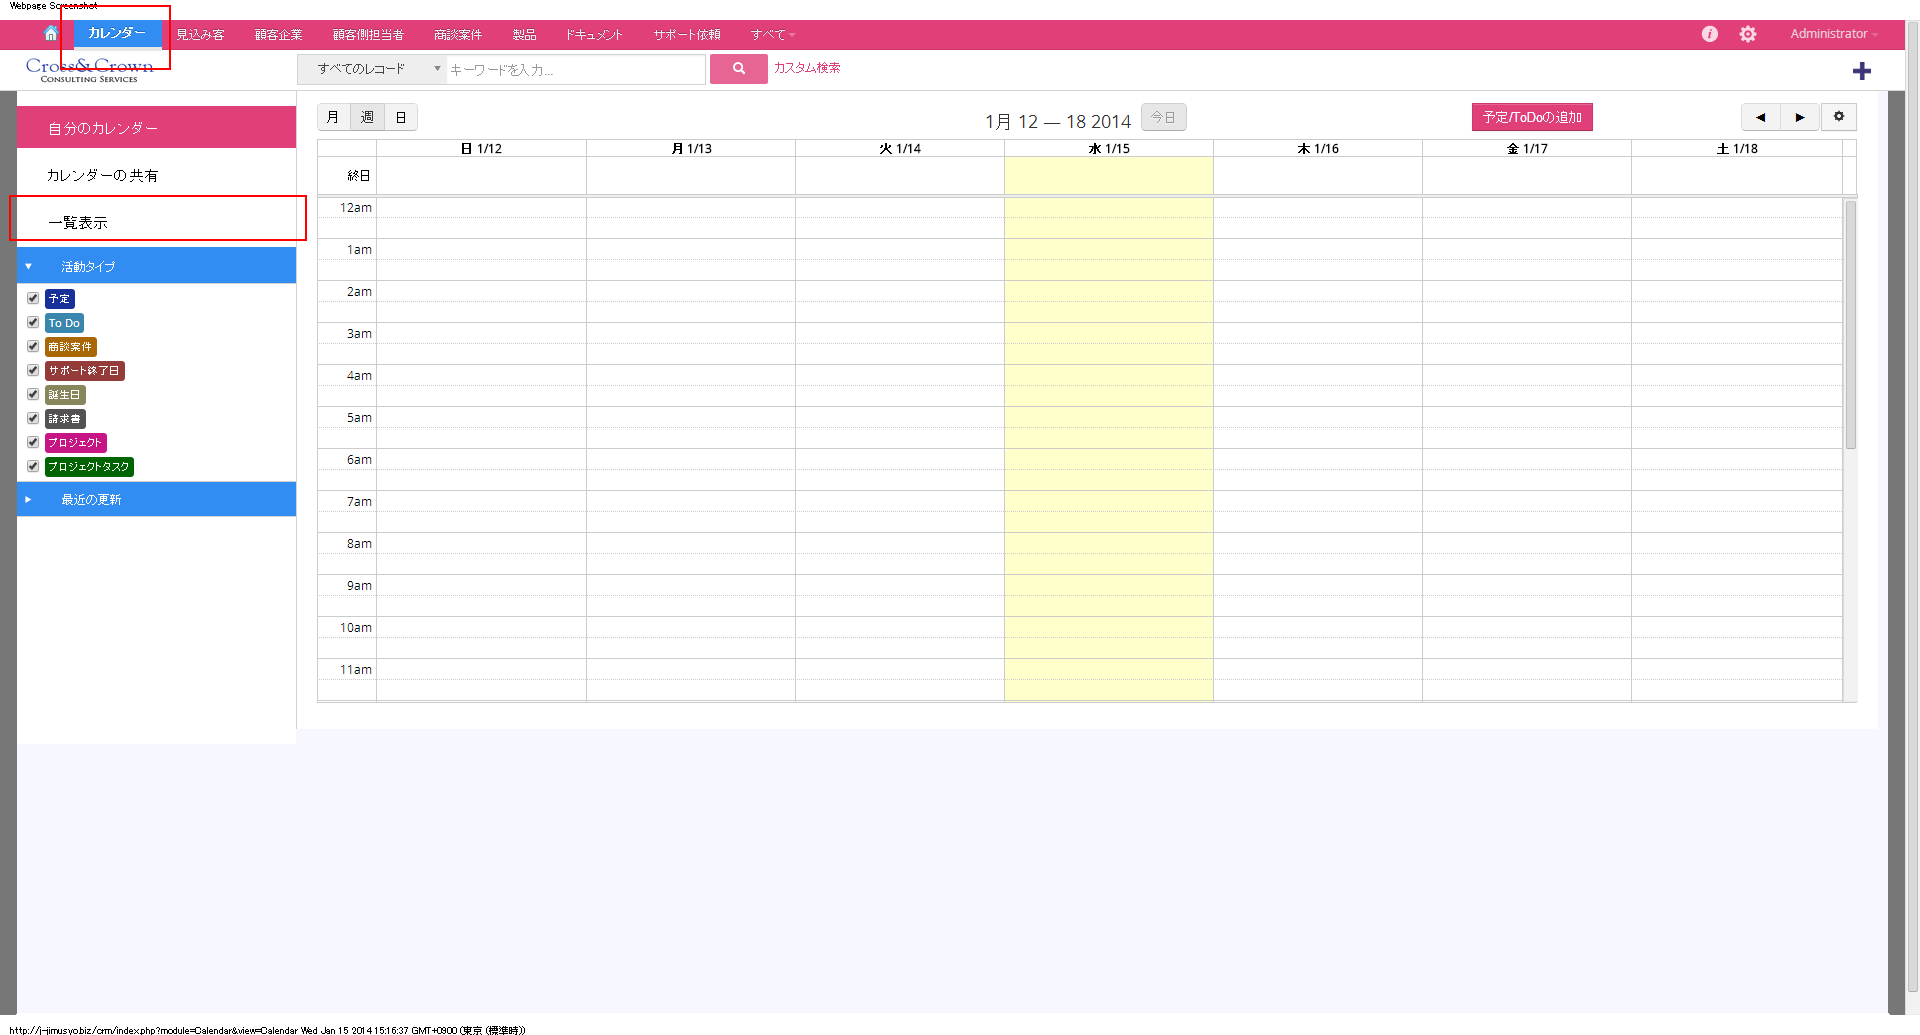The image size is (1920, 1035).
Task: Go to next week arrow
Action: (x=1799, y=117)
